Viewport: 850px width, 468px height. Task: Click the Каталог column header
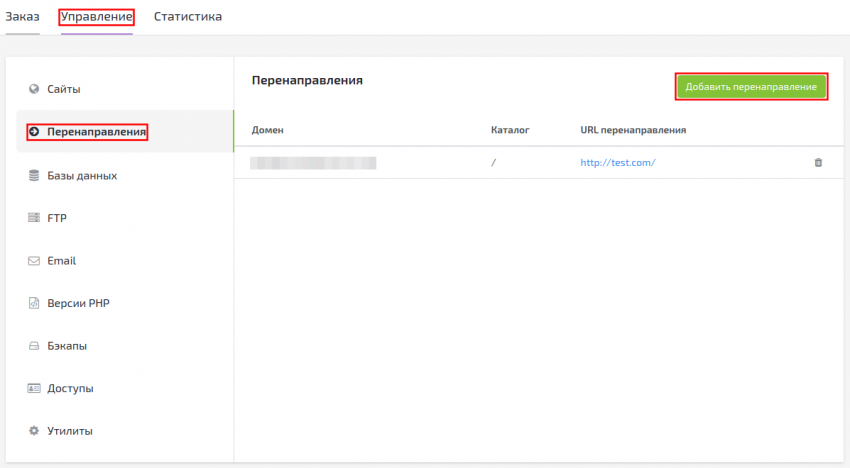click(509, 130)
